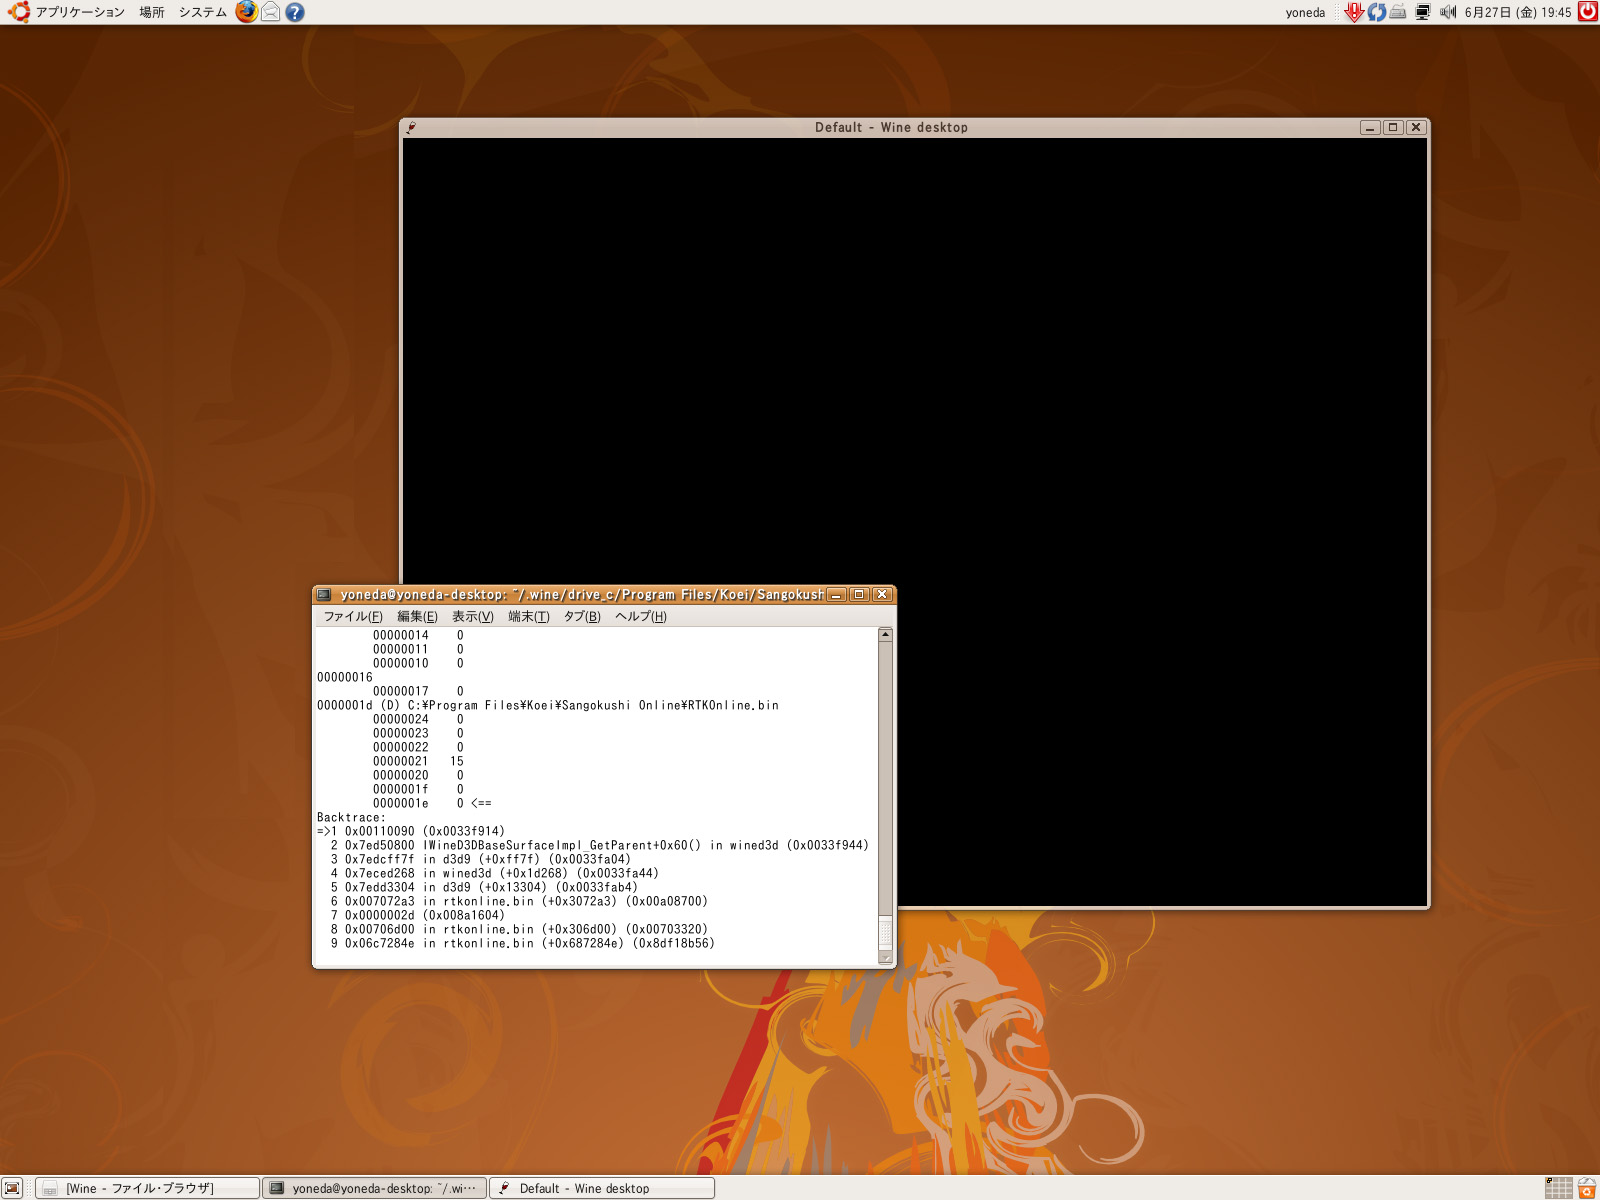Launch the Firefox web browser
Image resolution: width=1600 pixels, height=1200 pixels.
246,12
